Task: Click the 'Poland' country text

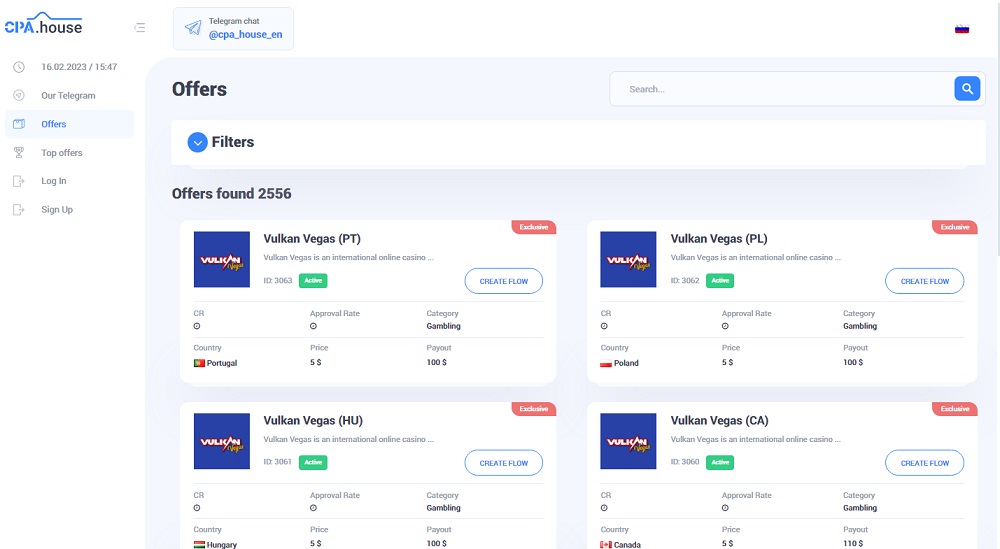Action: click(626, 363)
